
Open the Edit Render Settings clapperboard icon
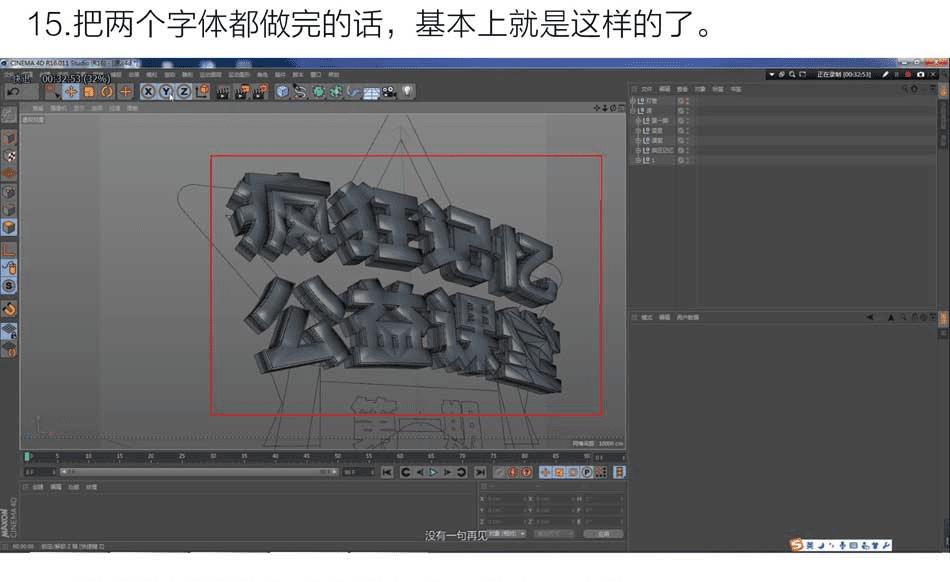[261, 92]
